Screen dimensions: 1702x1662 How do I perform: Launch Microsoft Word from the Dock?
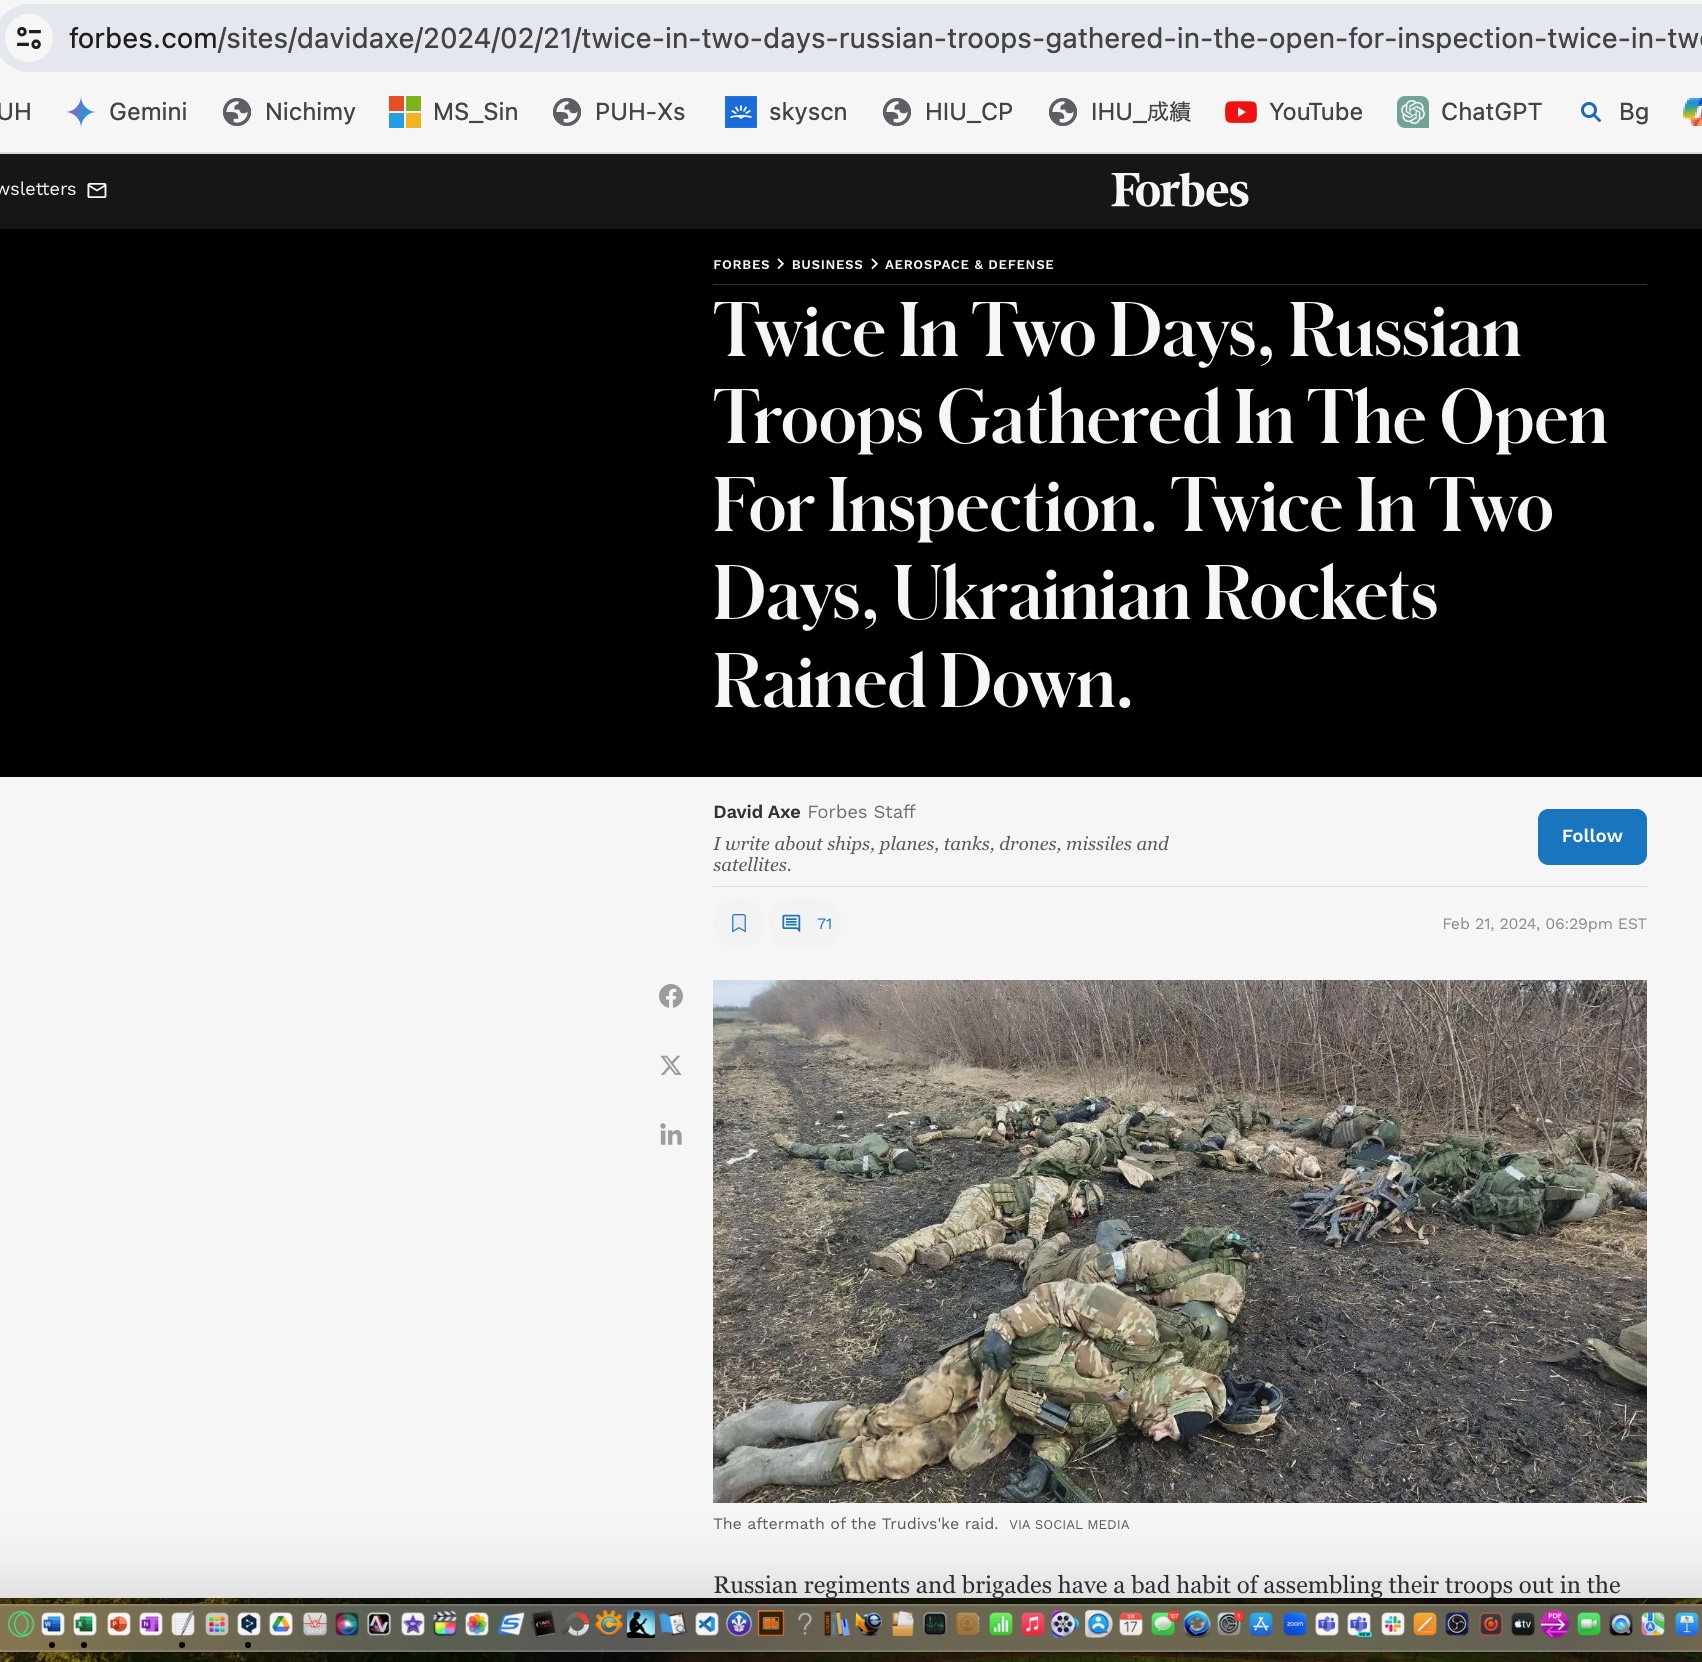52,1624
